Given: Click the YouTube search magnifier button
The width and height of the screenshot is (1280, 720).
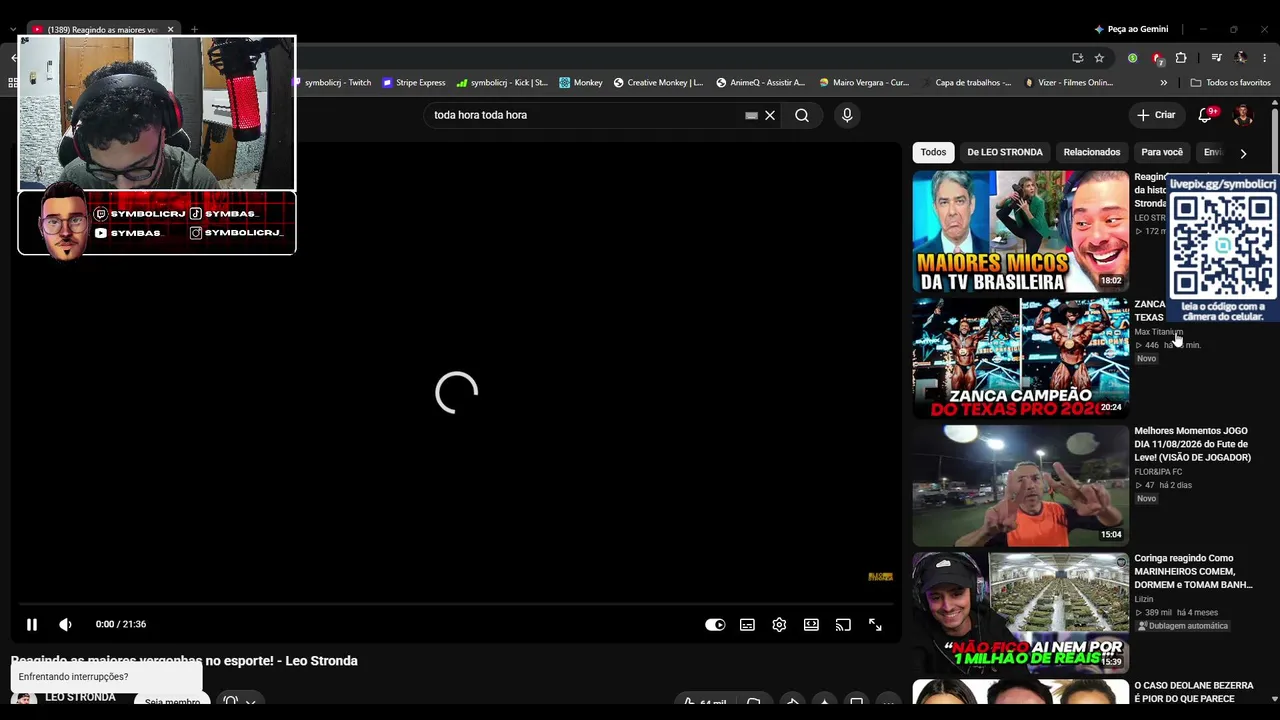Looking at the screenshot, I should coord(802,115).
